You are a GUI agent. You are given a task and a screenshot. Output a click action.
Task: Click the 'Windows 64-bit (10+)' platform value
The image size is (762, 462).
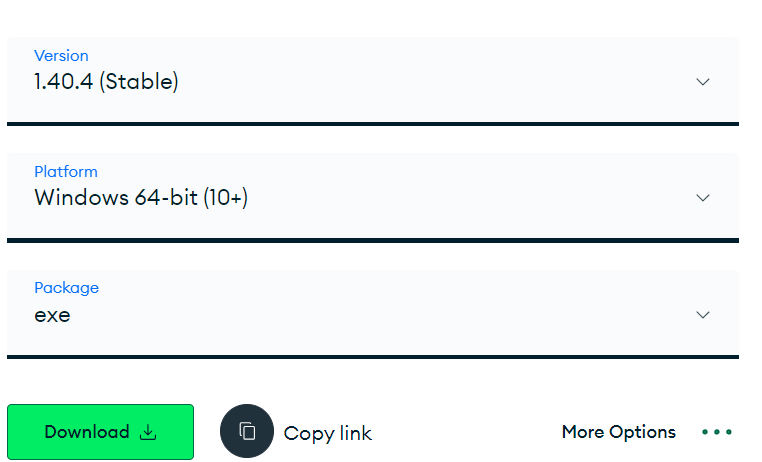[x=141, y=198]
